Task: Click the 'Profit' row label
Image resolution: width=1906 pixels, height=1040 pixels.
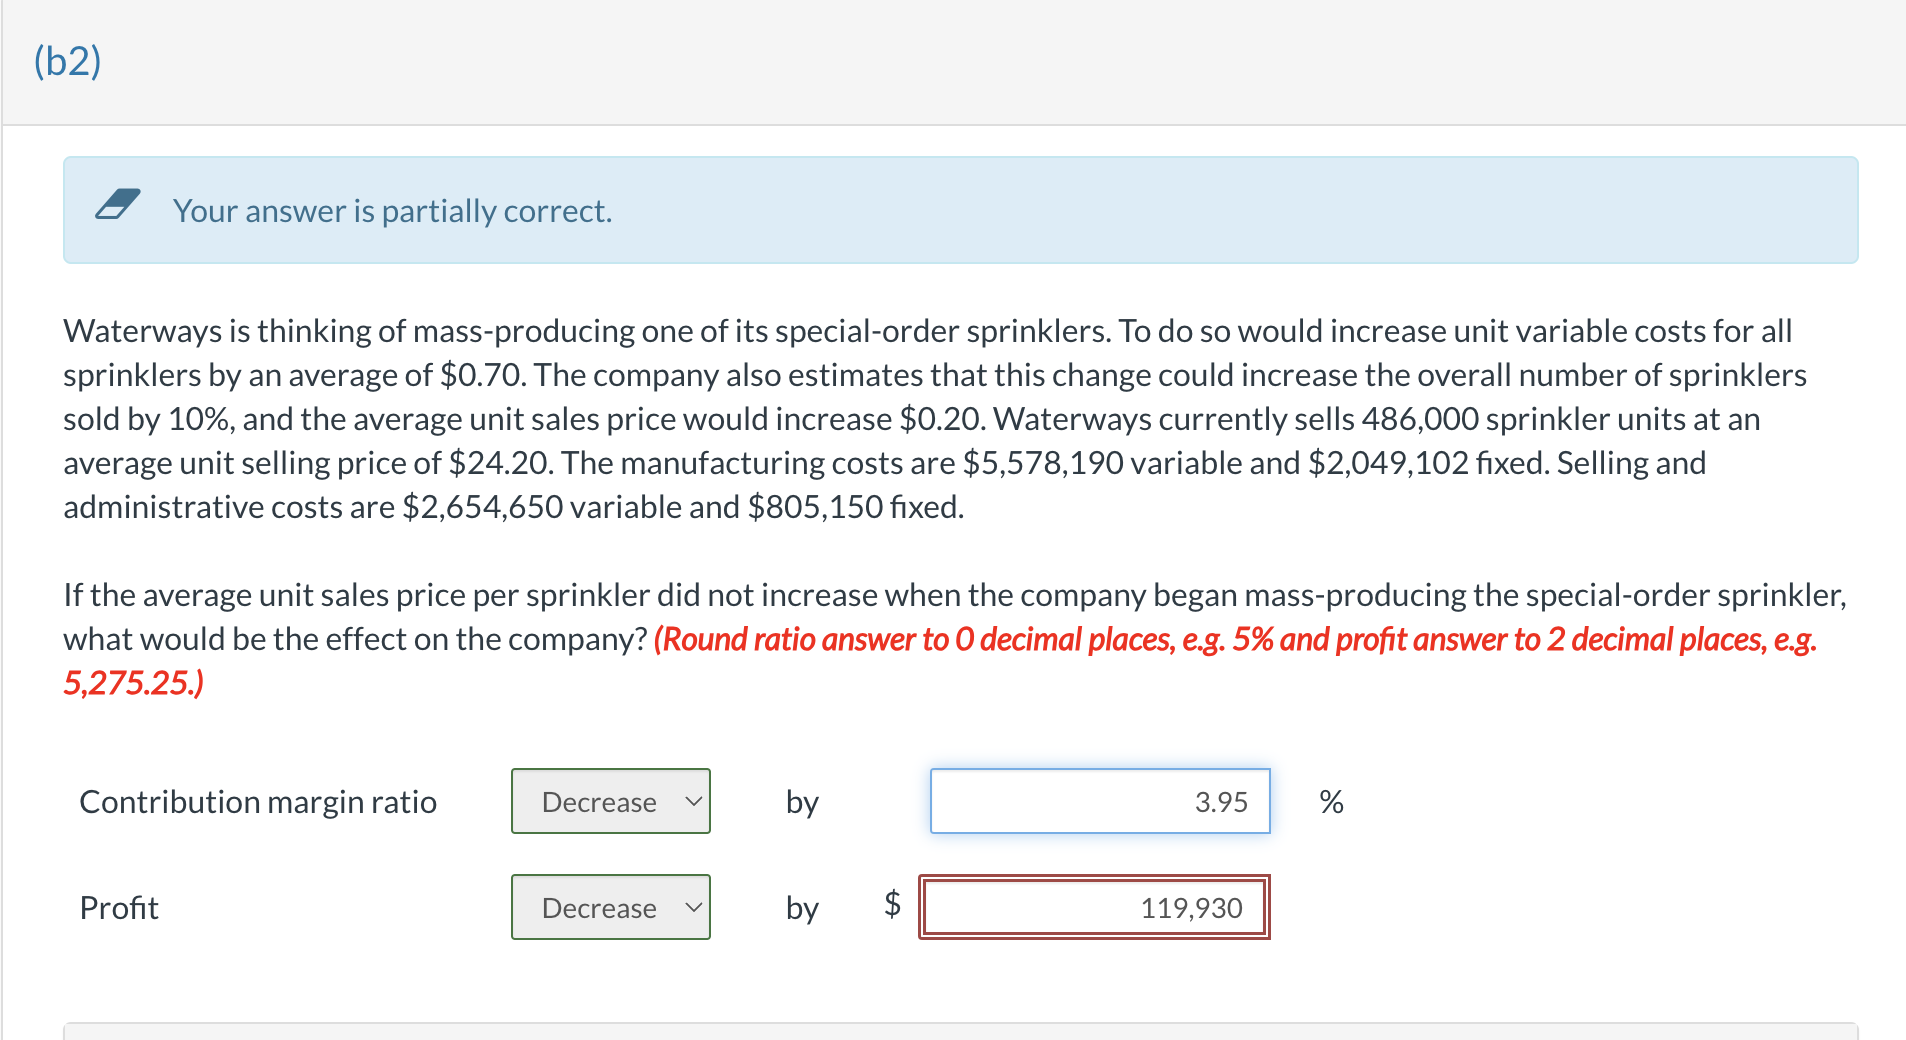Action: [x=119, y=908]
